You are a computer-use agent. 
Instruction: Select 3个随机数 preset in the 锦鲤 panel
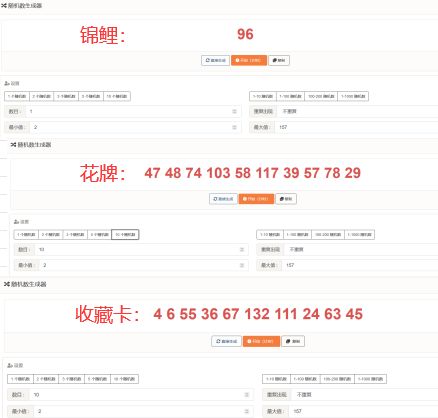(x=66, y=96)
